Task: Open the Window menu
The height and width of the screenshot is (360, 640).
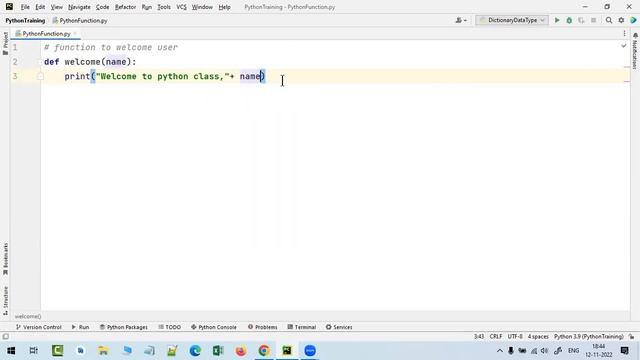Action: tap(202, 7)
